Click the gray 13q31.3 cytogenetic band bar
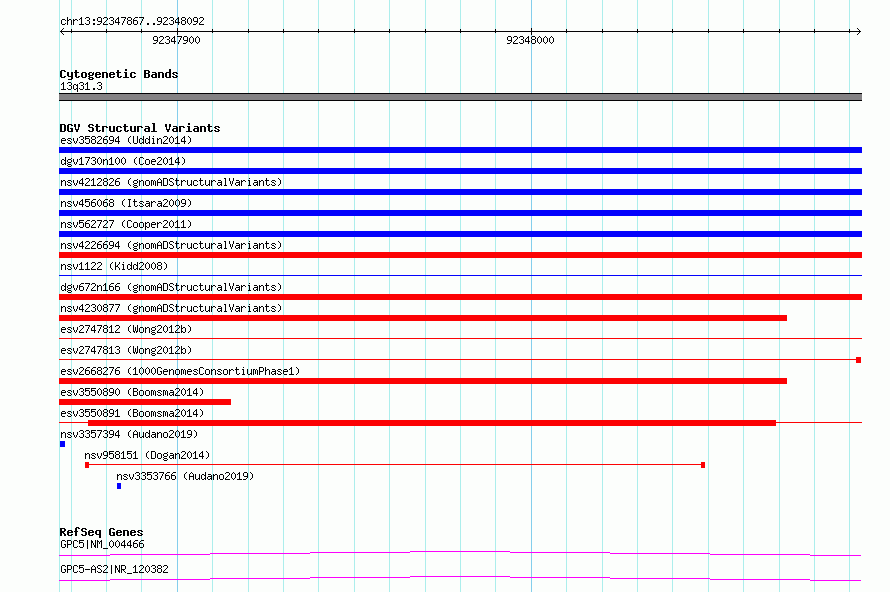890x592 pixels. pos(460,97)
